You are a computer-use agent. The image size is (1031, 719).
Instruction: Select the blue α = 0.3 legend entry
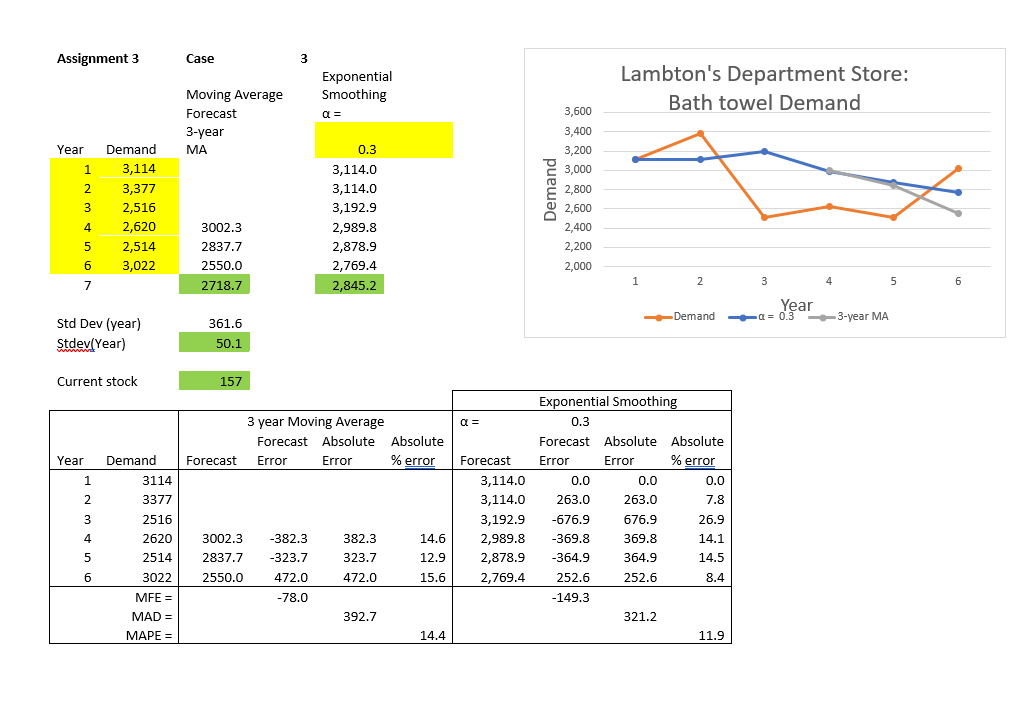[761, 316]
